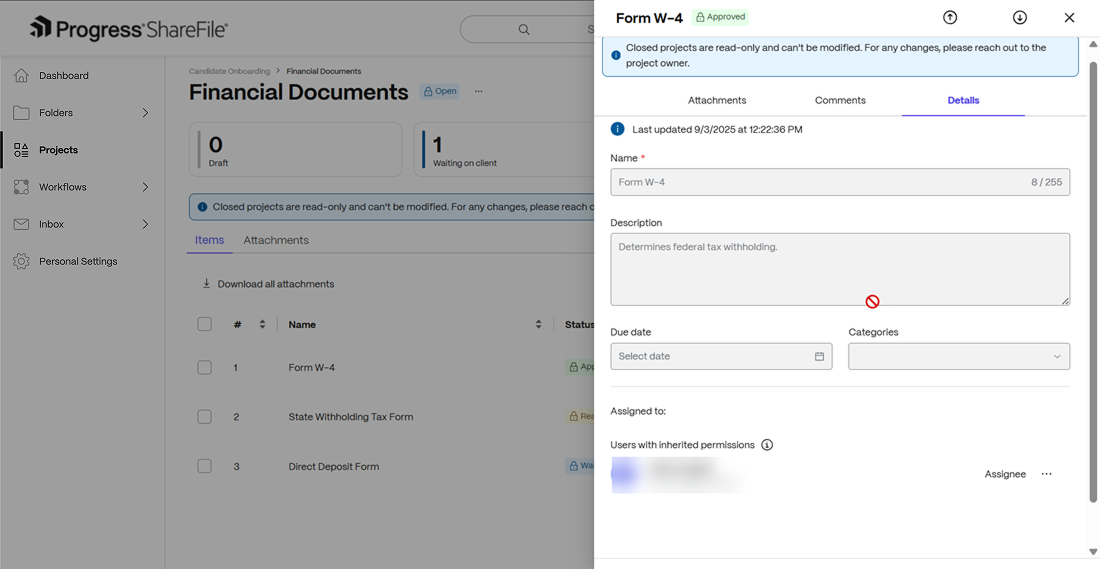Click the Projects icon in sidebar

[x=21, y=149]
